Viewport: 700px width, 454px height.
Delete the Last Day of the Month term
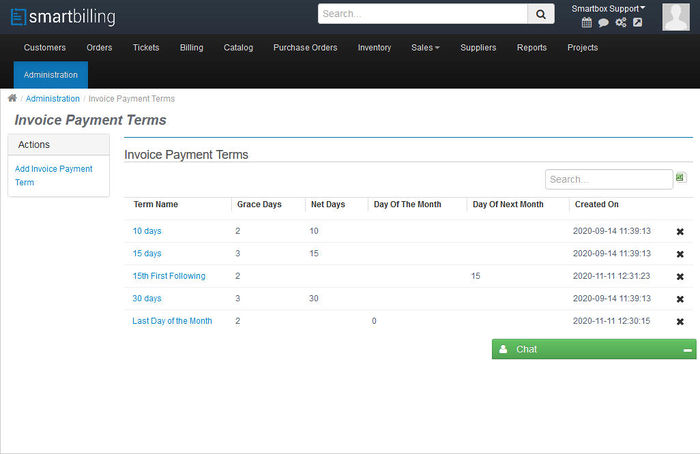(680, 322)
